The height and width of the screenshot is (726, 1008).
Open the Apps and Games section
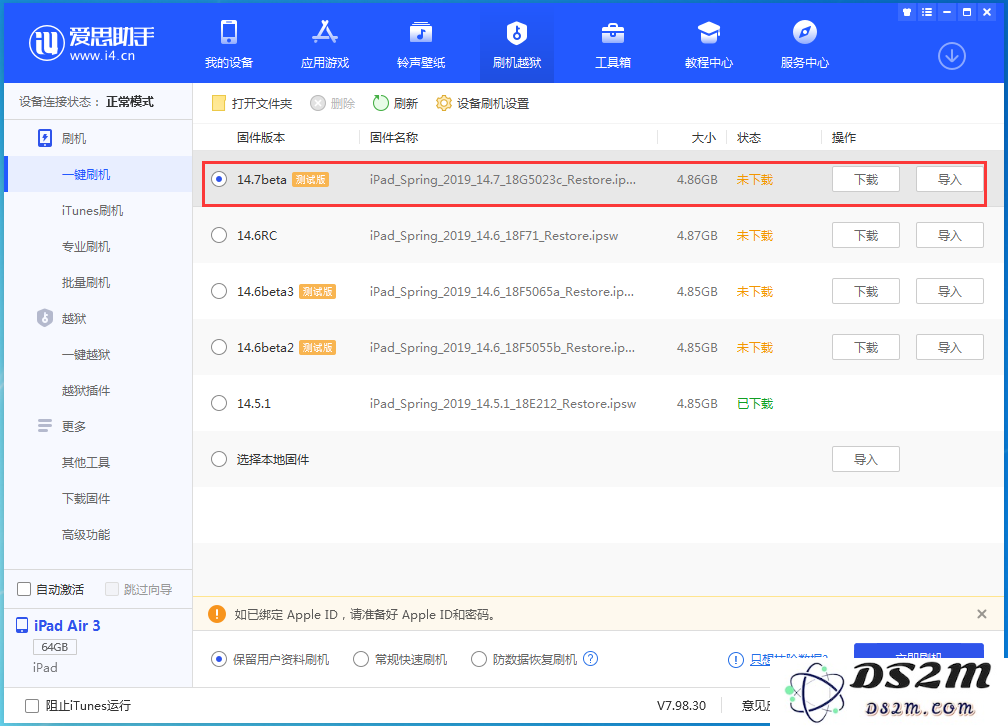click(325, 44)
